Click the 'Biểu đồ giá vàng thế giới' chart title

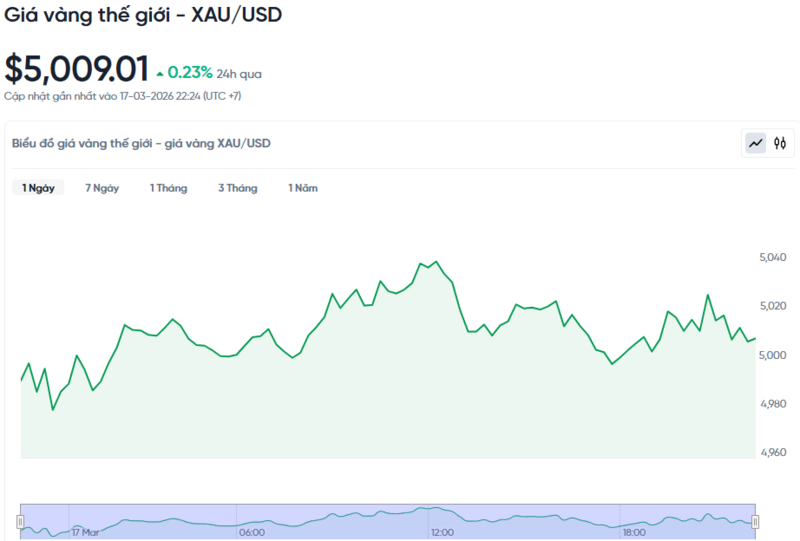coord(141,144)
